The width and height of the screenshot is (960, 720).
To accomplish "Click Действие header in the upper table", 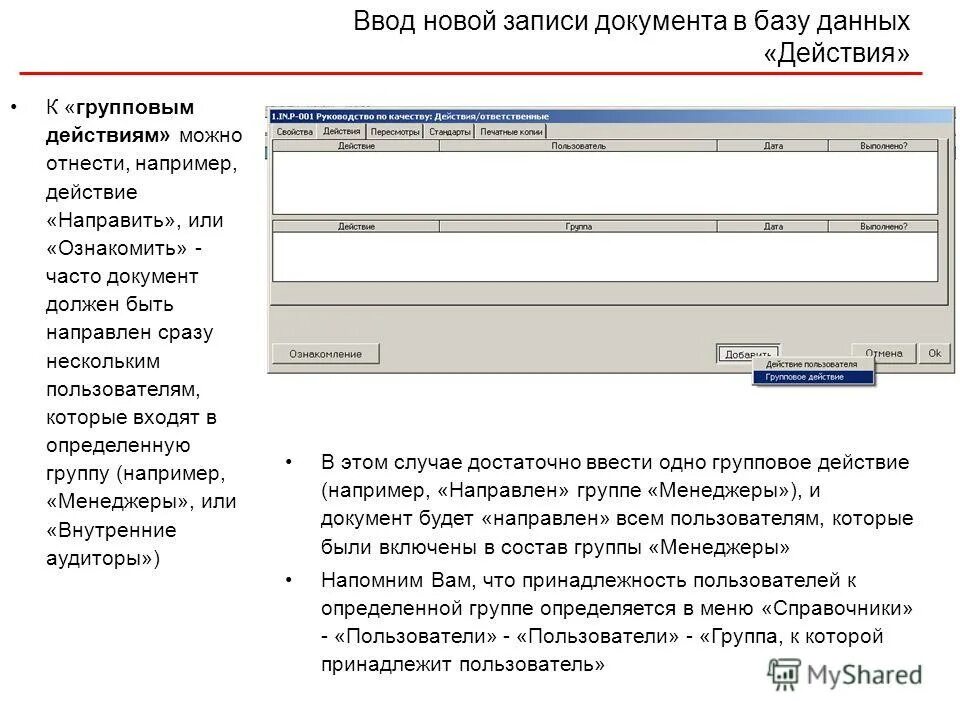I will [356, 146].
